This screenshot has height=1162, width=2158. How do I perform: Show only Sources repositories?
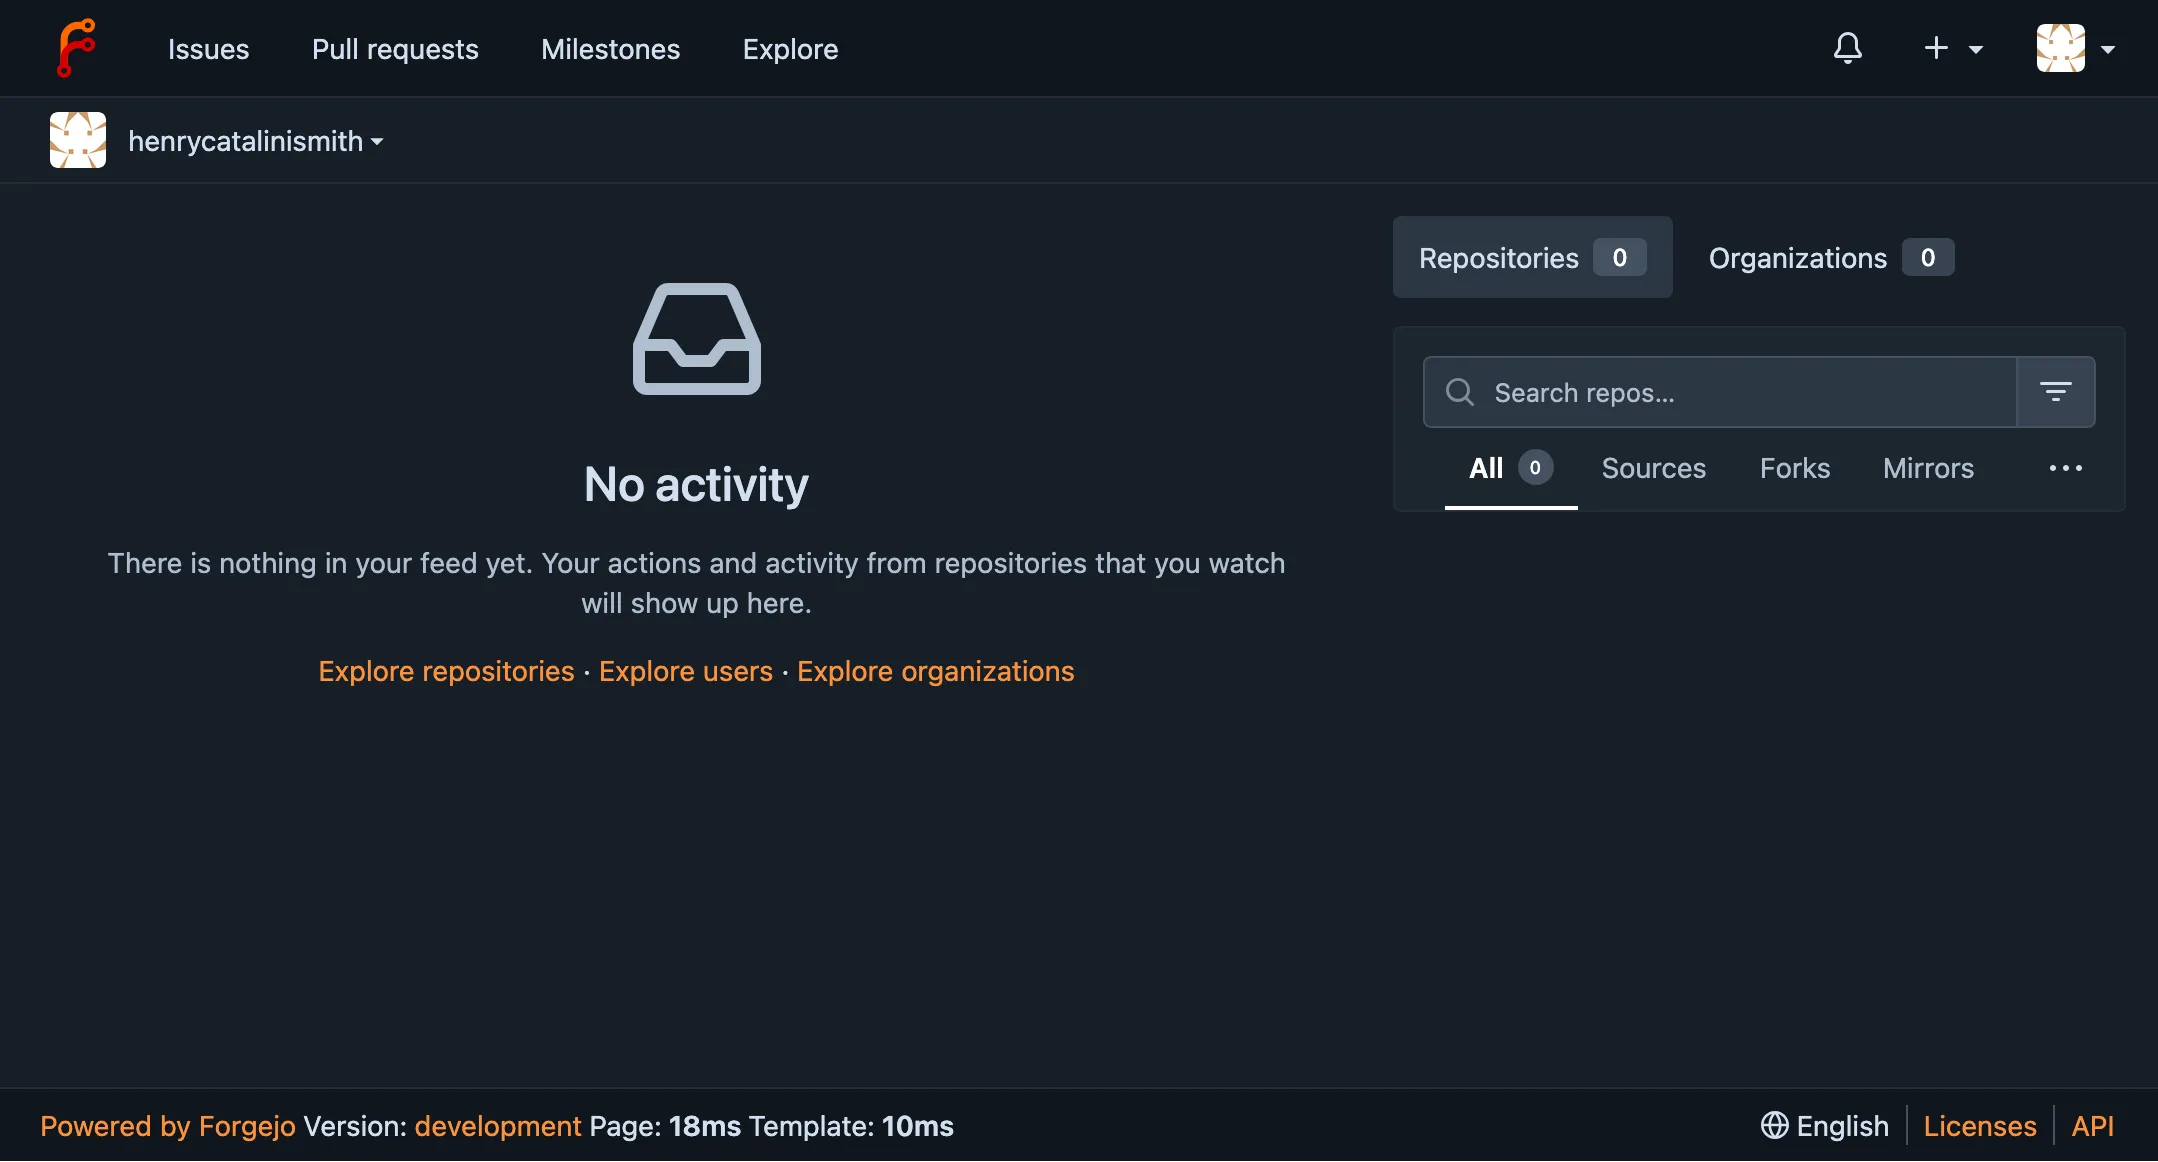(x=1653, y=468)
